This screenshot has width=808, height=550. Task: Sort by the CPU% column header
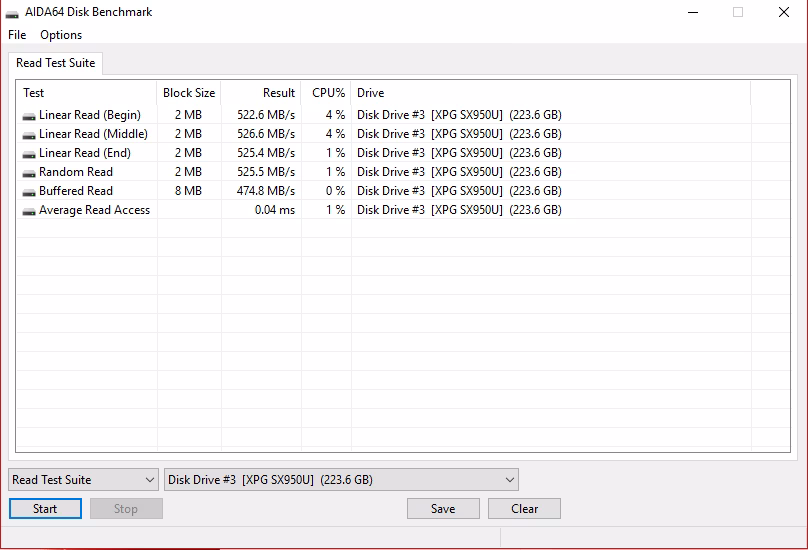pos(326,93)
